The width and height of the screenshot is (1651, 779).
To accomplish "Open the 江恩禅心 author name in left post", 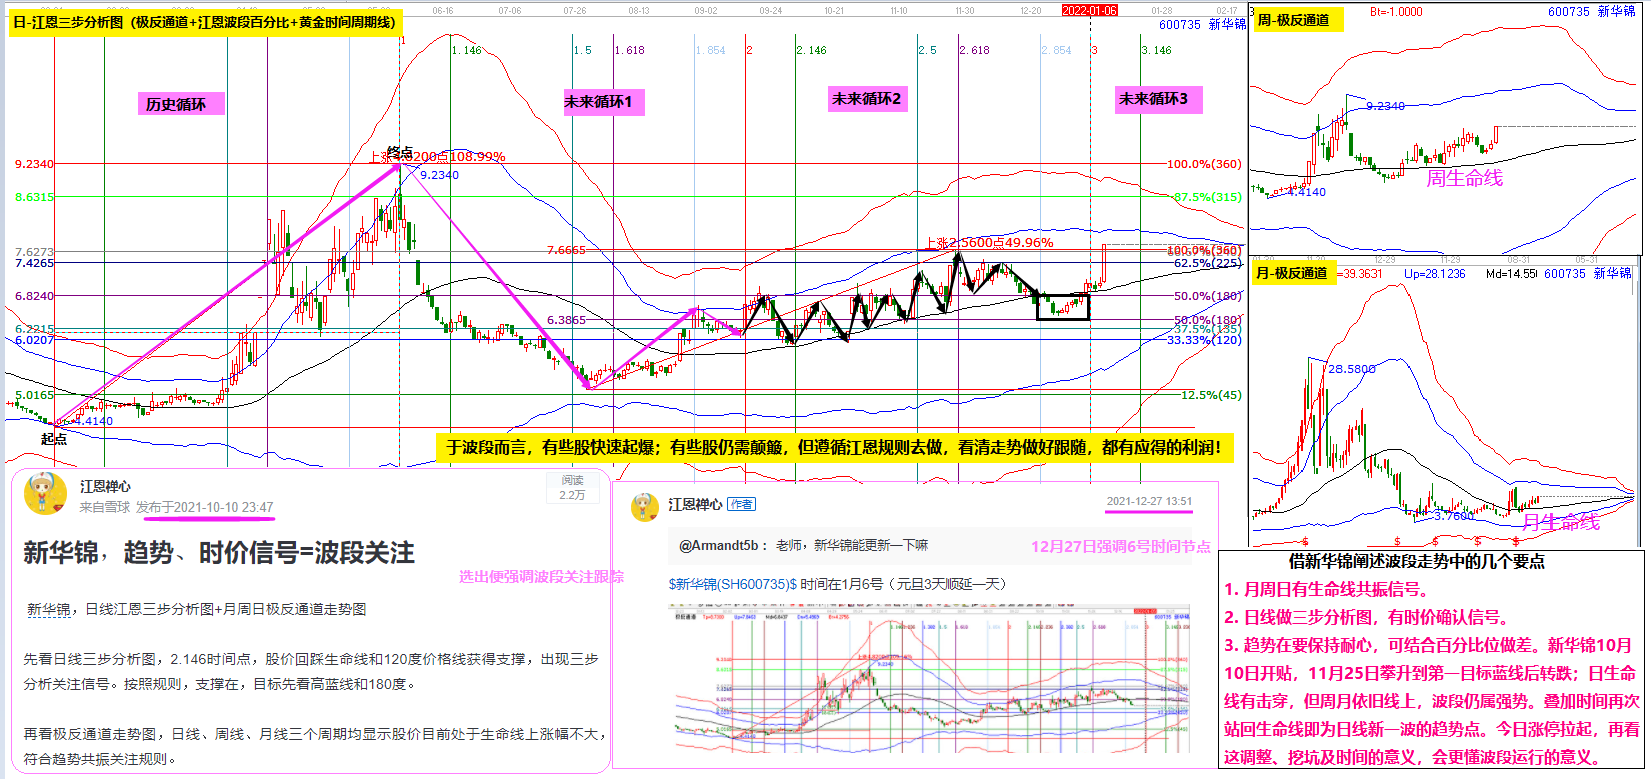I will [x=105, y=487].
